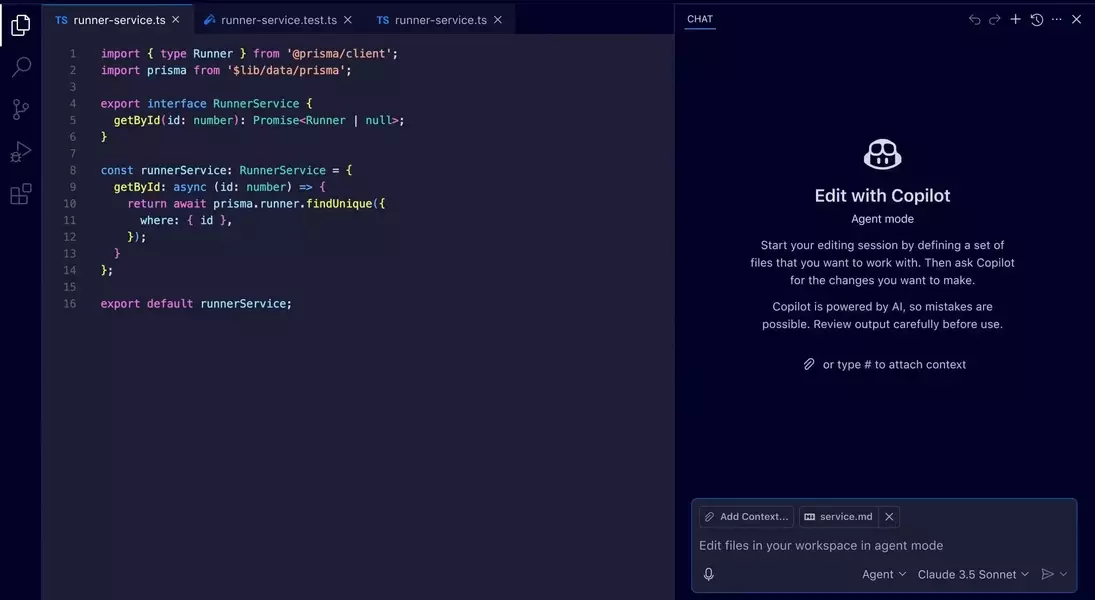This screenshot has height=600, width=1095.
Task: Click the send message arrow button
Action: click(1047, 574)
